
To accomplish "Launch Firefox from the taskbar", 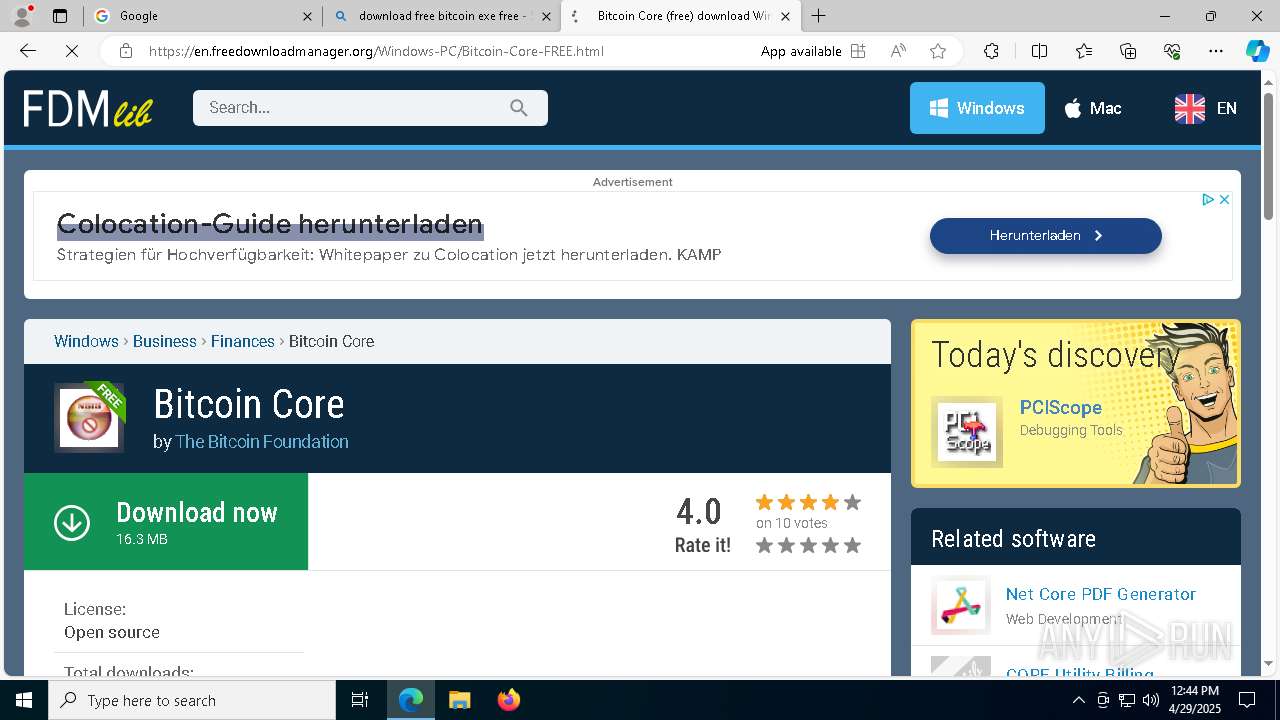I will pos(509,700).
